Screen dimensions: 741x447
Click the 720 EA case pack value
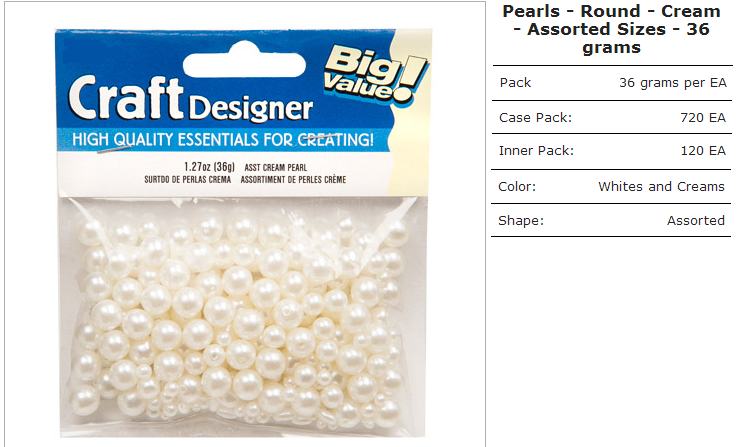coord(703,118)
